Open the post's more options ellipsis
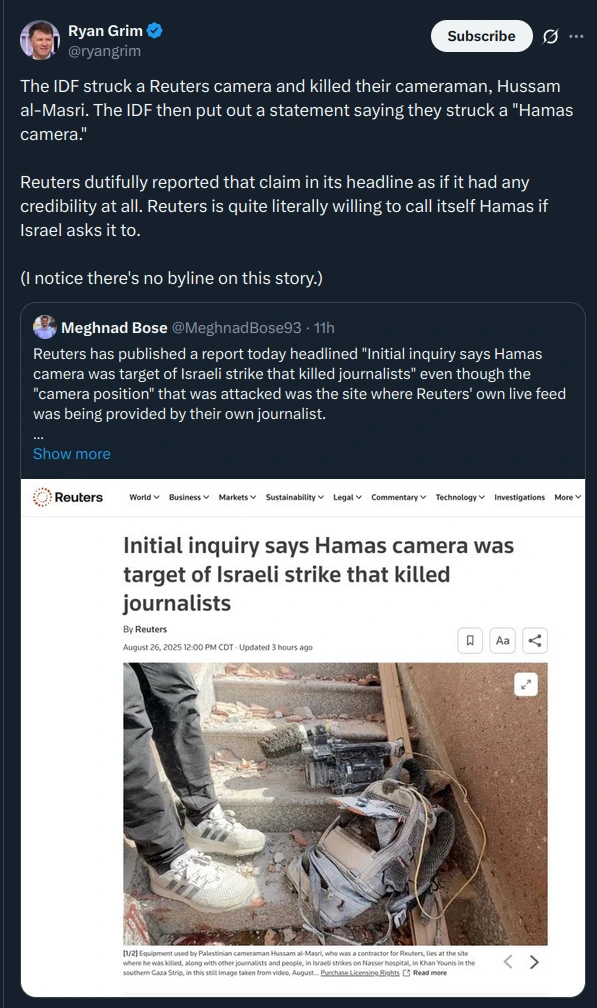 [x=577, y=34]
